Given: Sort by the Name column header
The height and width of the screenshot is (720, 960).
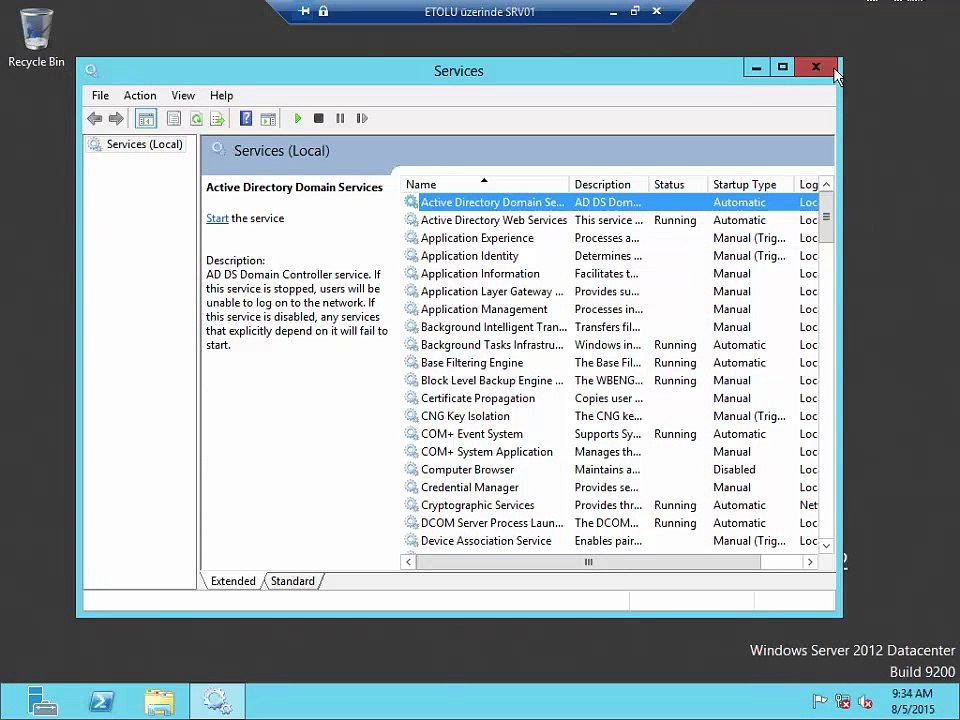Looking at the screenshot, I should pyautogui.click(x=484, y=184).
